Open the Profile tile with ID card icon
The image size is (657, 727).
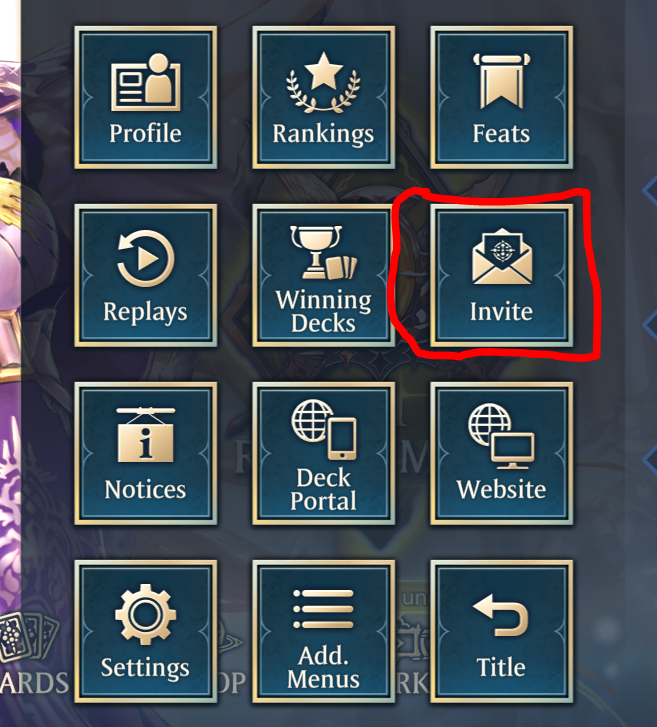[146, 97]
